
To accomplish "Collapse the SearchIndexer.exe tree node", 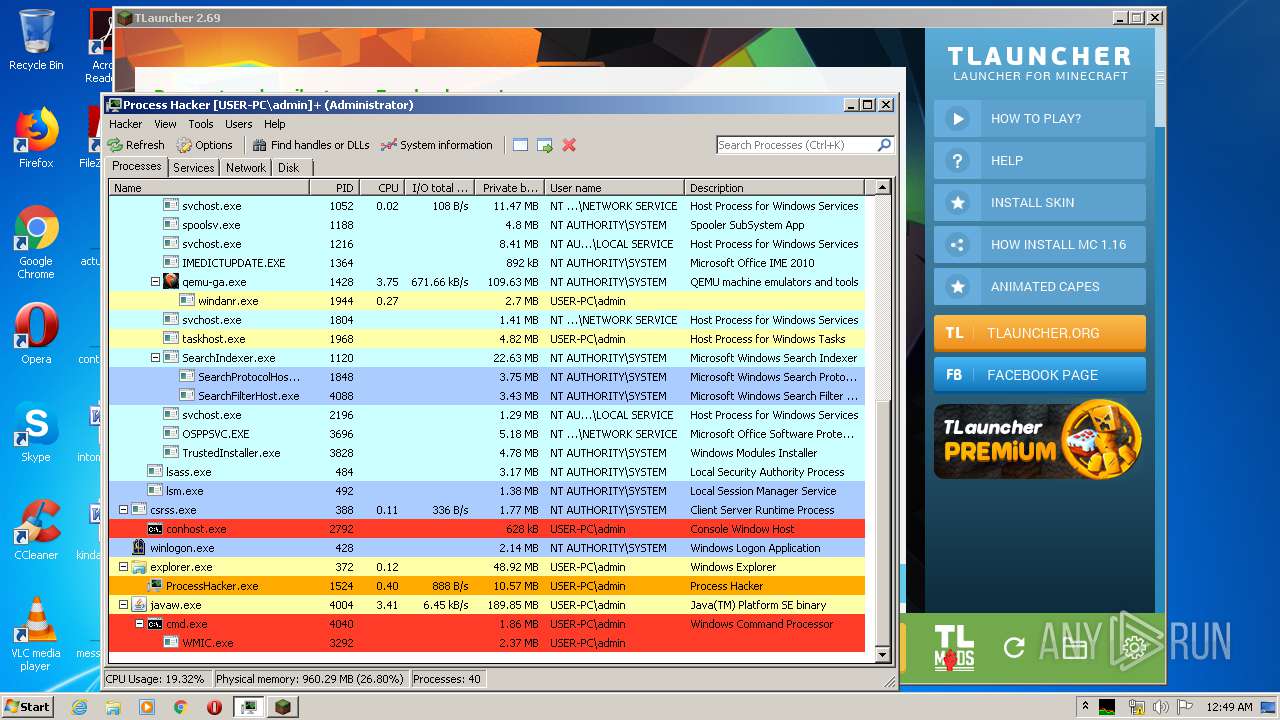I will (x=155, y=358).
